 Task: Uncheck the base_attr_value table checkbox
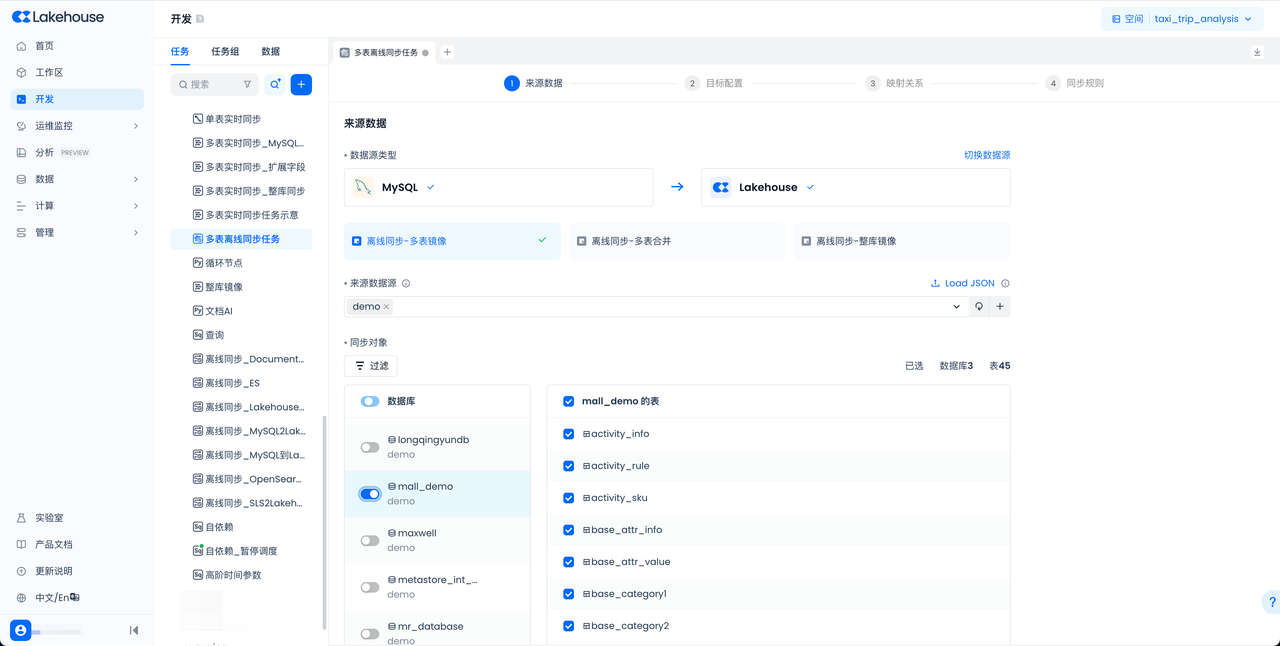point(568,562)
